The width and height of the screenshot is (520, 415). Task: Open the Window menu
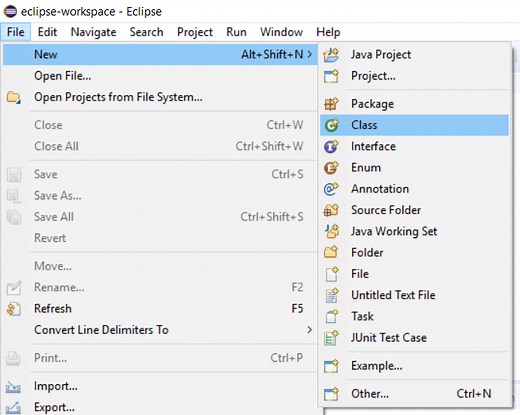pyautogui.click(x=281, y=32)
